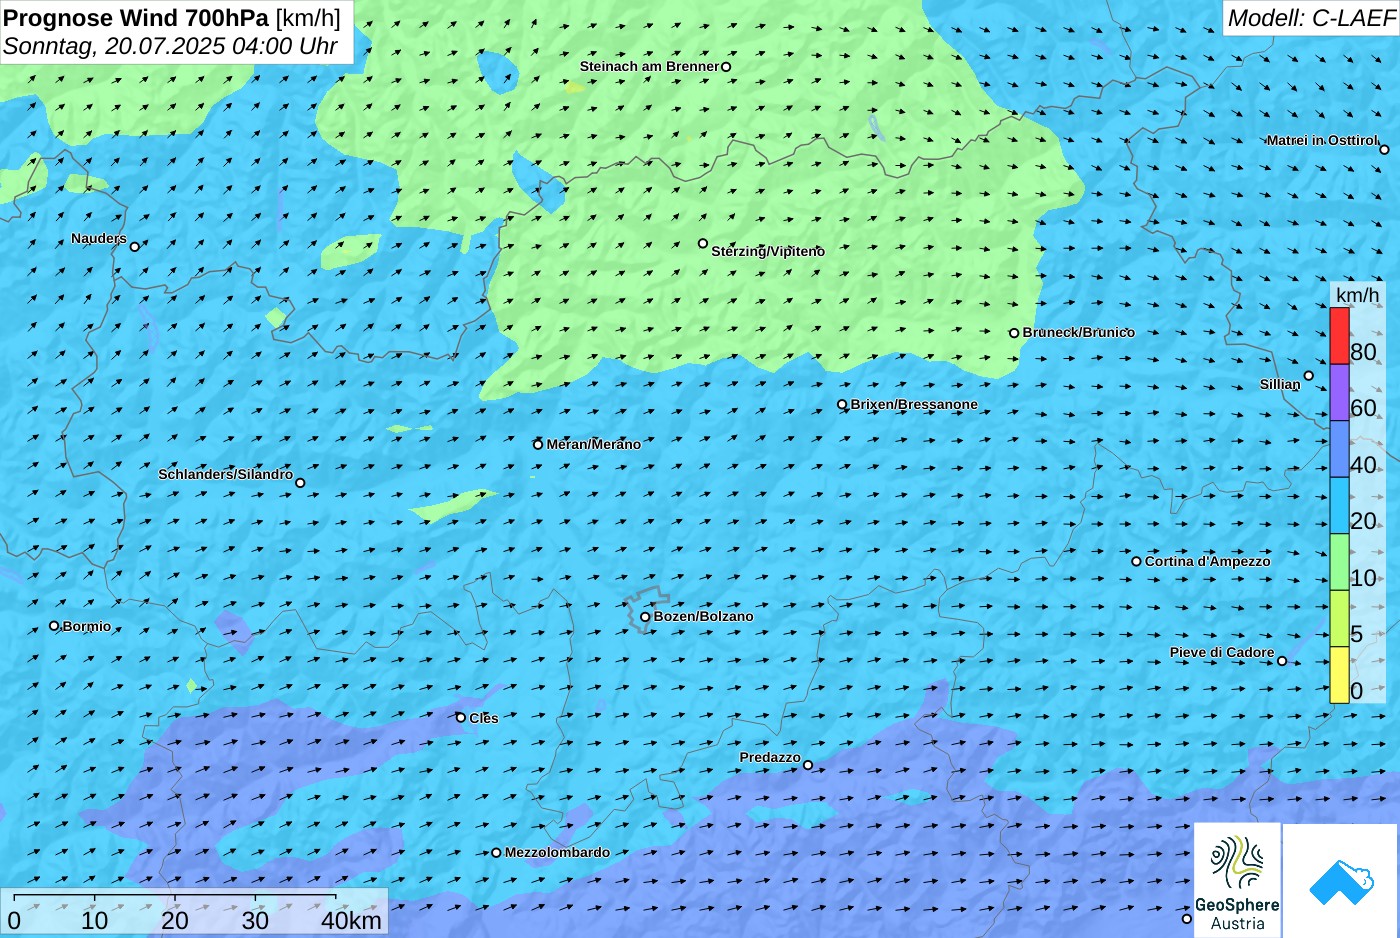This screenshot has height=938, width=1400.
Task: Select the Brixen/Bressanone location marker
Action: coord(842,405)
